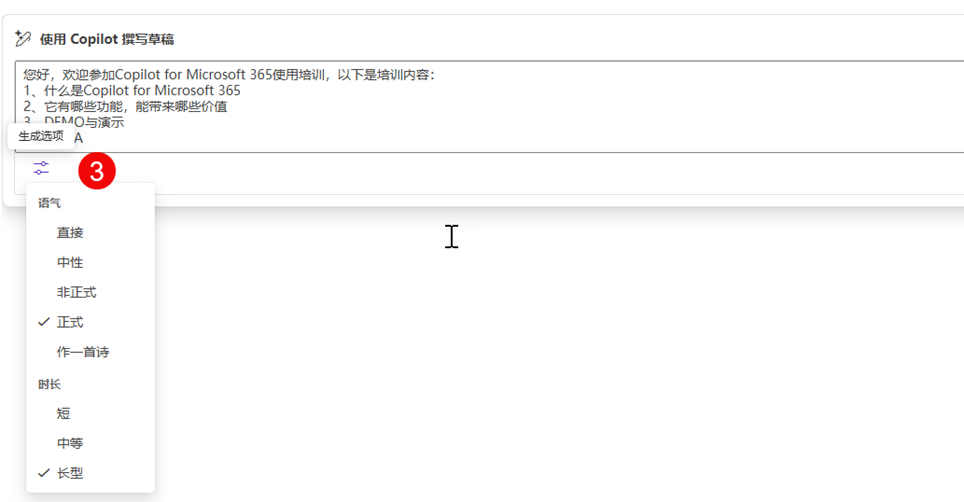Click the 时长 section header

49,384
